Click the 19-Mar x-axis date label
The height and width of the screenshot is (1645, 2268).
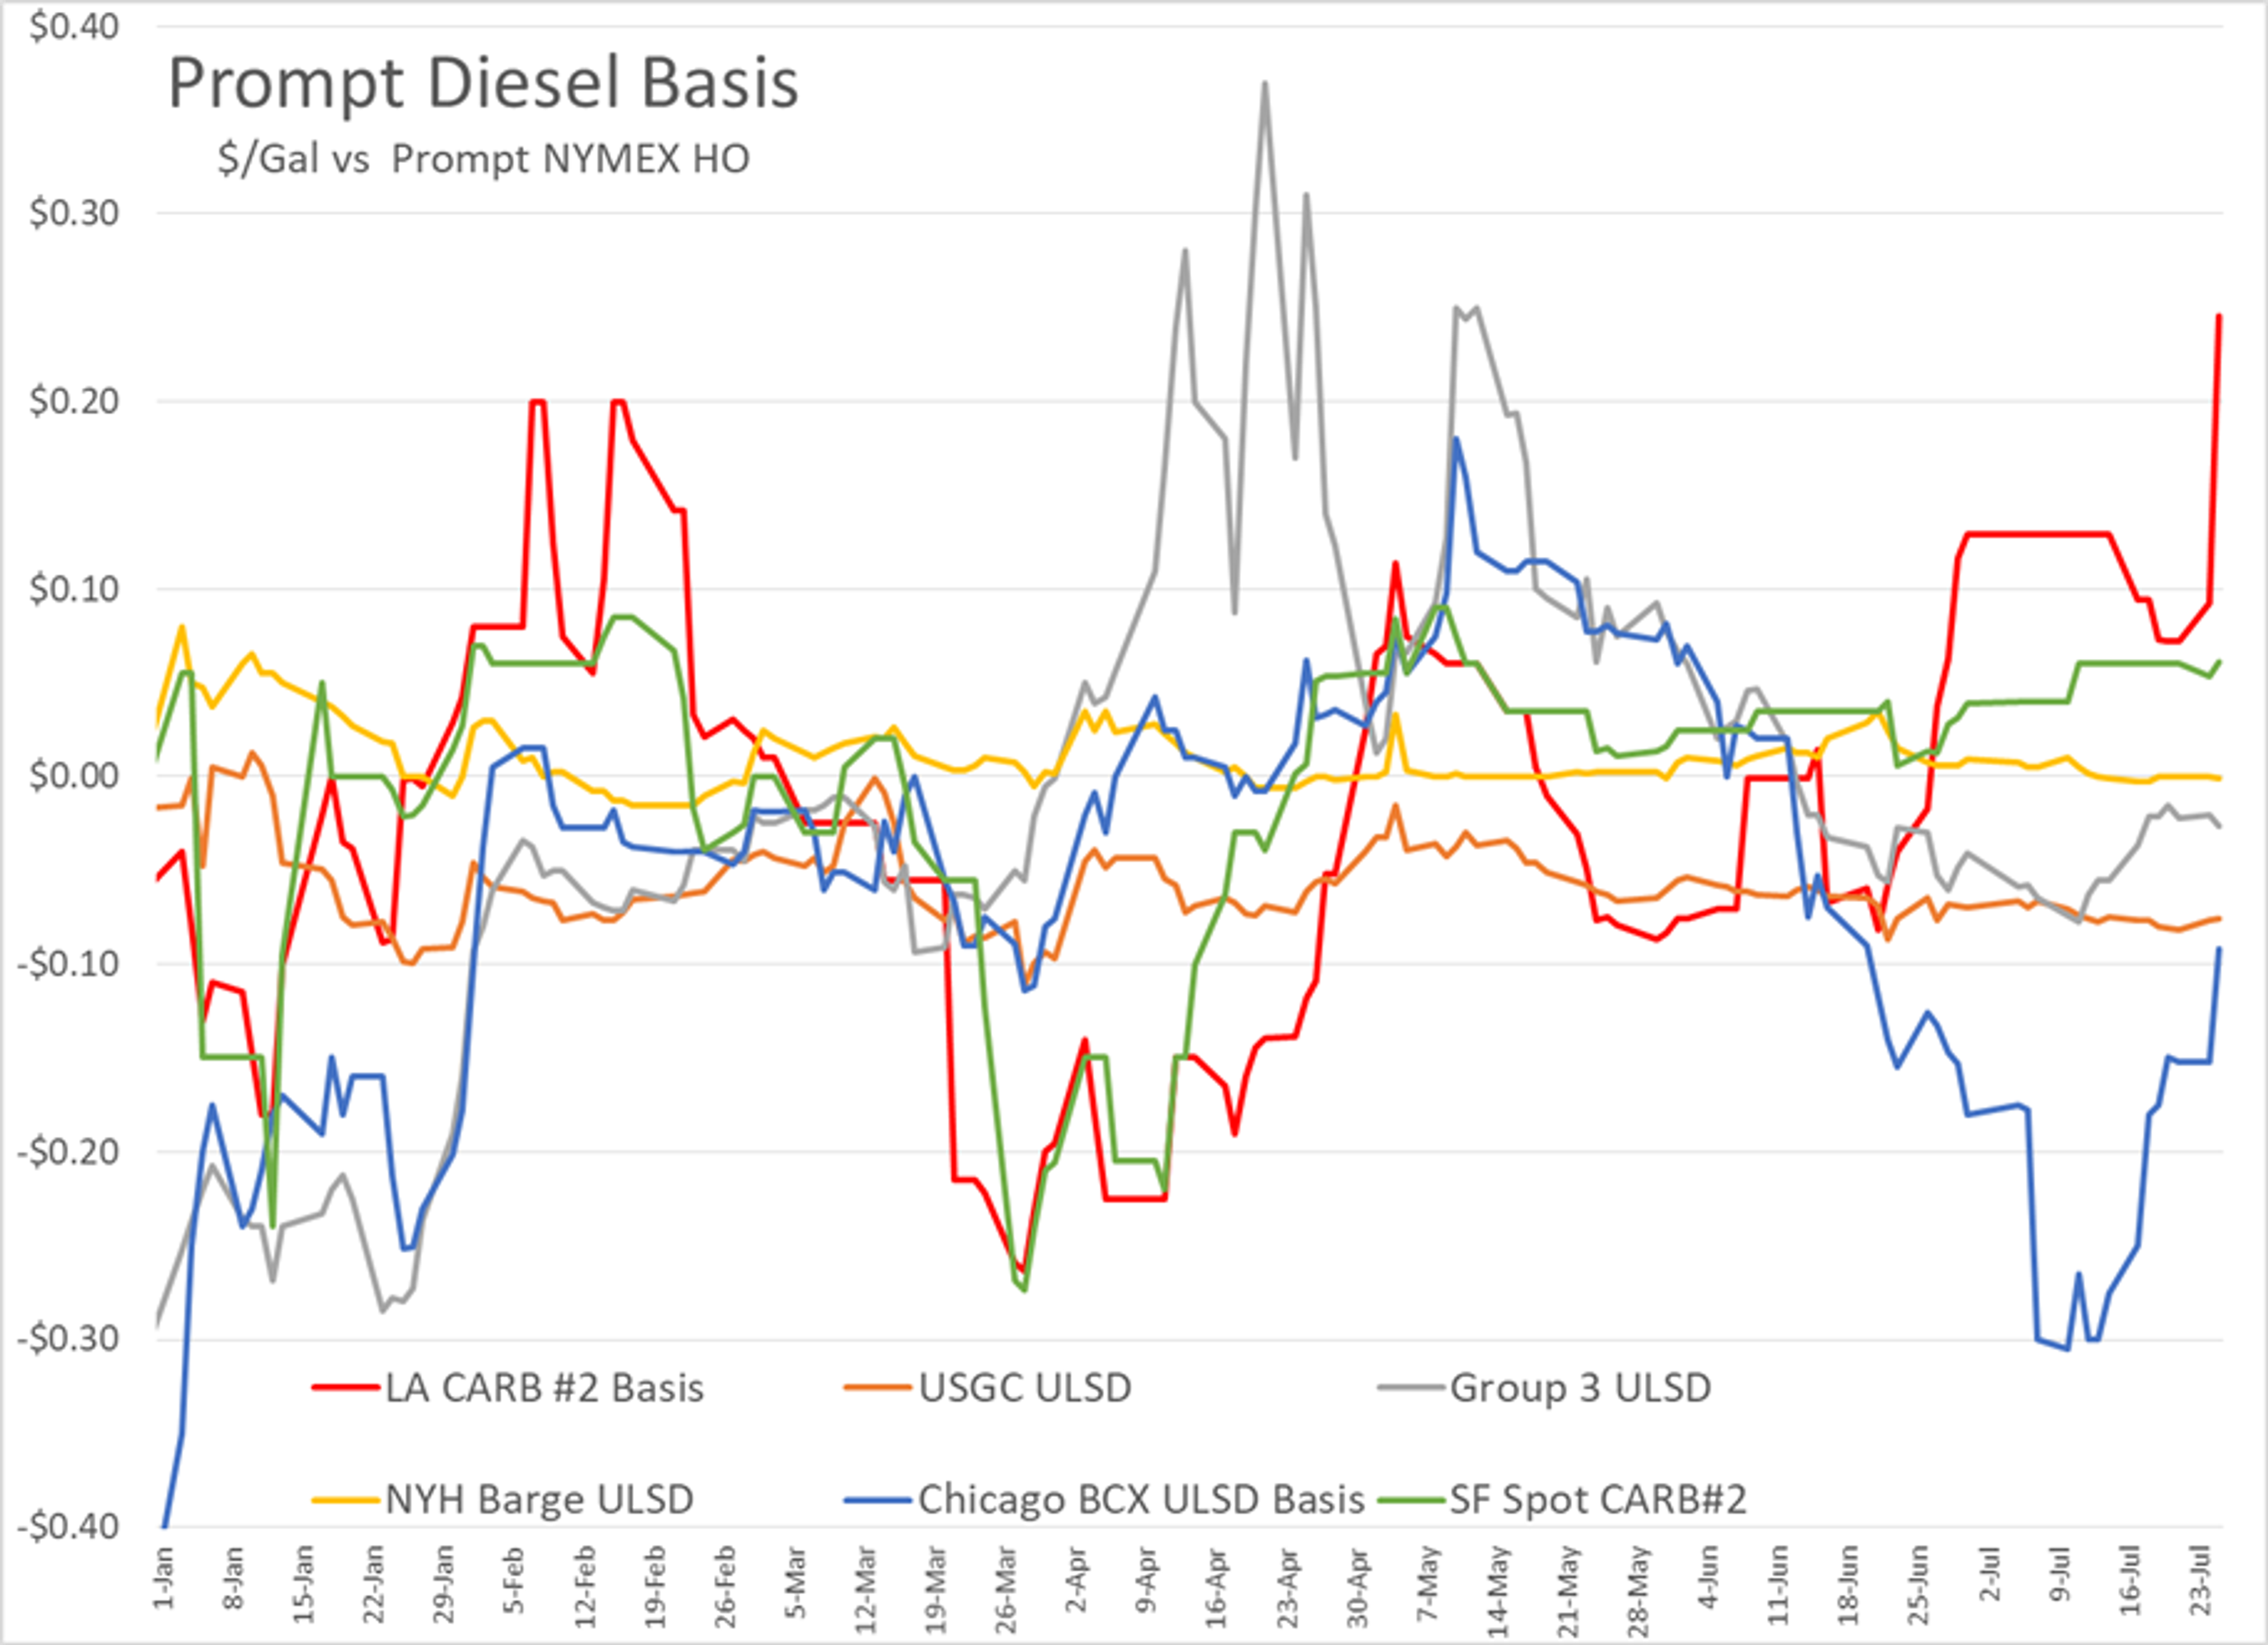pyautogui.click(x=936, y=1588)
